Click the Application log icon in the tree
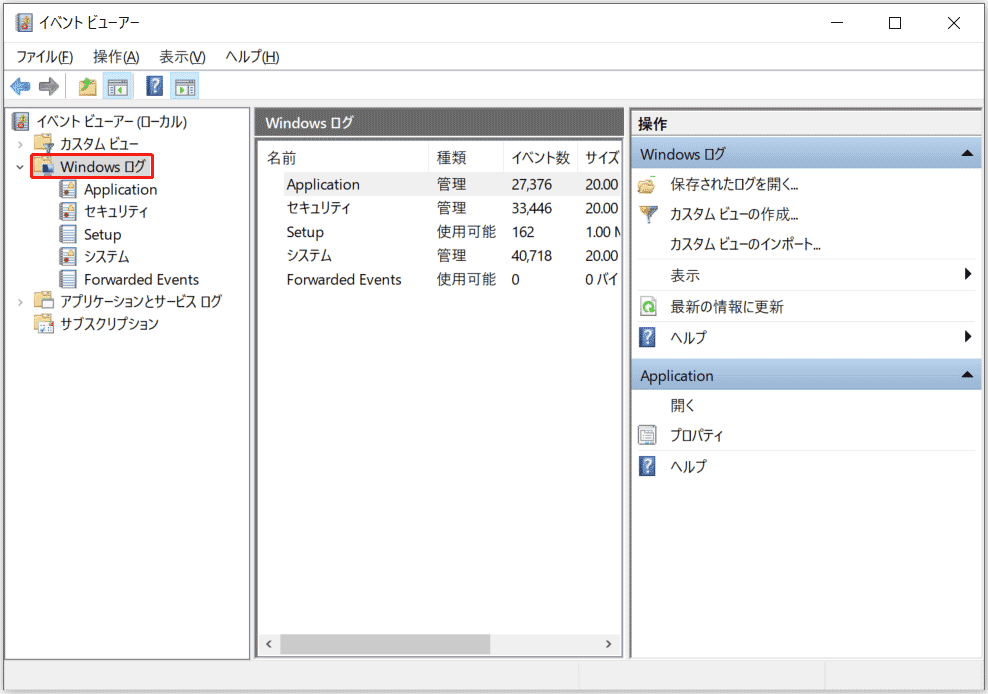This screenshot has width=988, height=694. pos(68,189)
